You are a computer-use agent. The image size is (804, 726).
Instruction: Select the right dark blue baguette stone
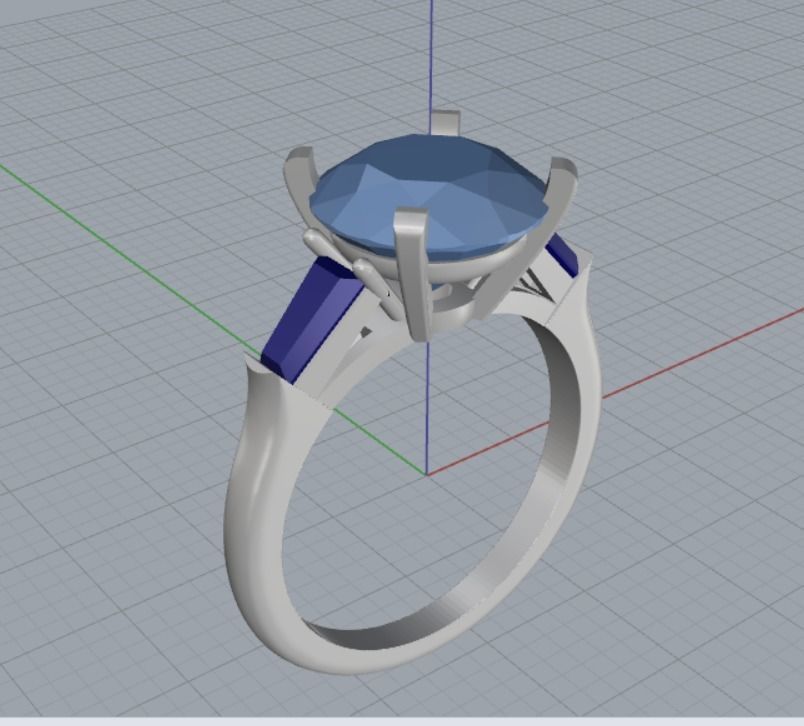click(x=562, y=255)
